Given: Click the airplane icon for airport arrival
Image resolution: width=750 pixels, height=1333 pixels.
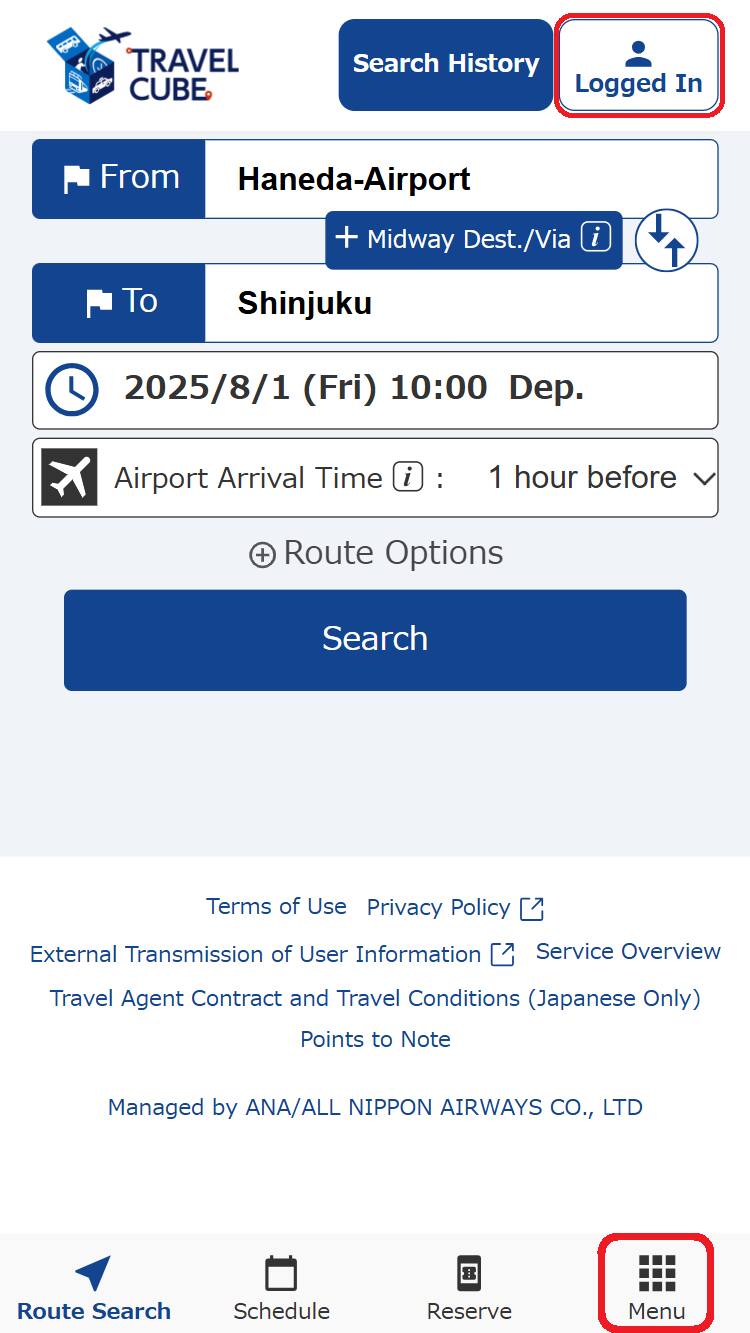Looking at the screenshot, I should coord(69,477).
